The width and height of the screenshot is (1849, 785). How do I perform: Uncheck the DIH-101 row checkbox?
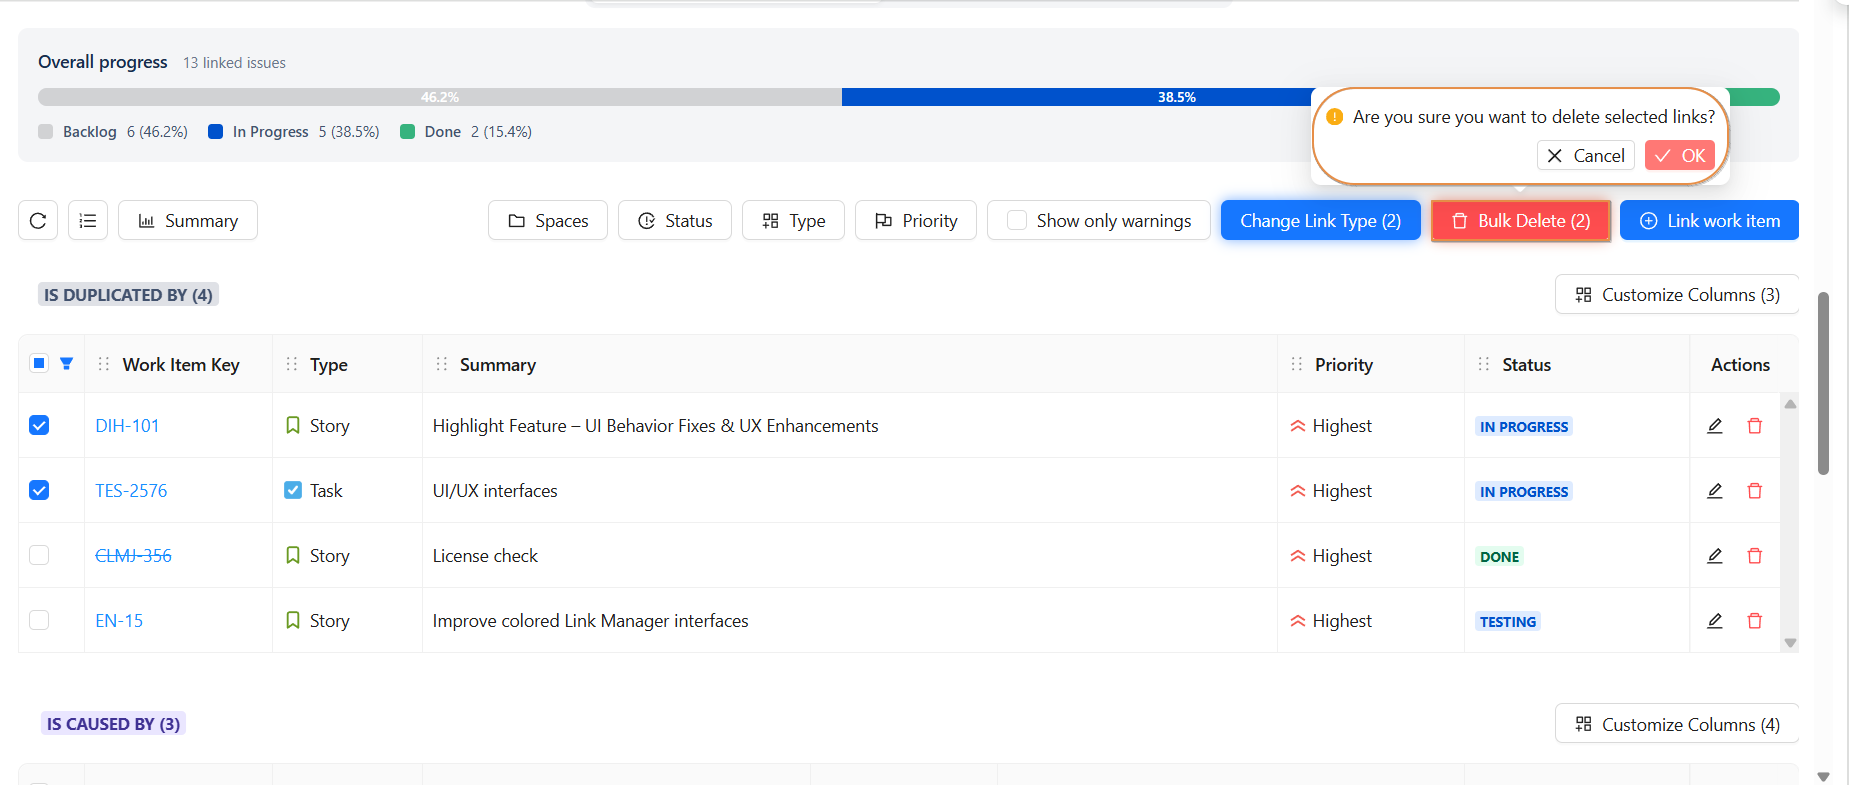39,426
